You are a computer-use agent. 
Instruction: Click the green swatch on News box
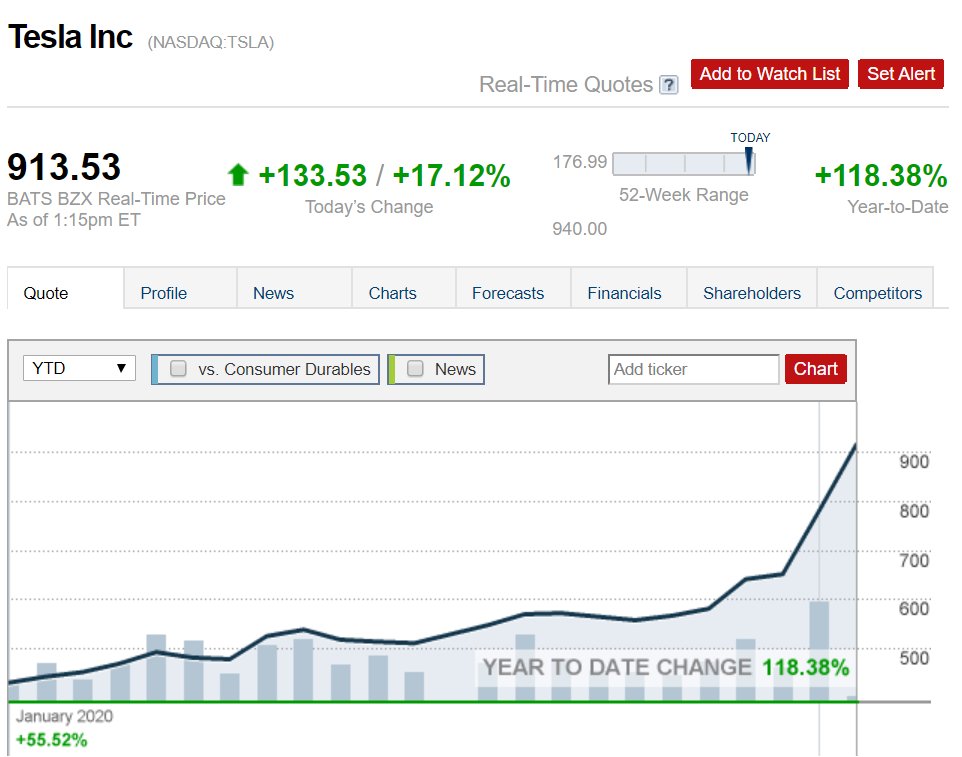[391, 369]
